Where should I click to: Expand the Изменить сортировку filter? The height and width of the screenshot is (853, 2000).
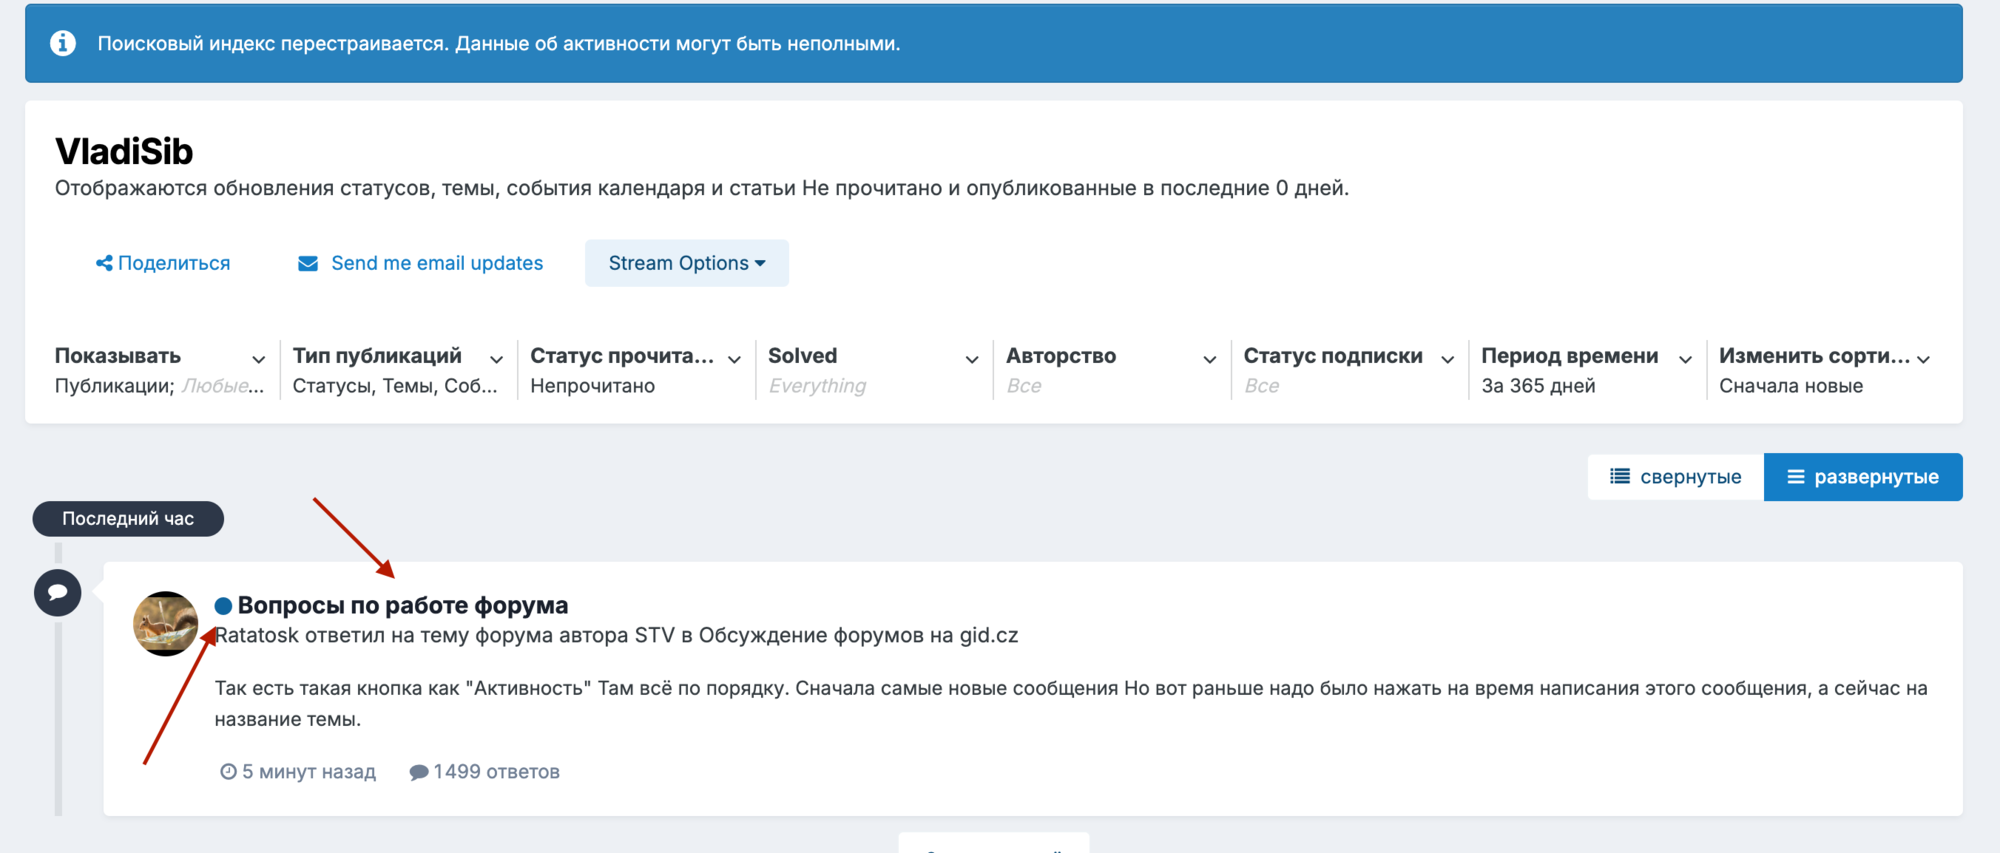pyautogui.click(x=1825, y=370)
